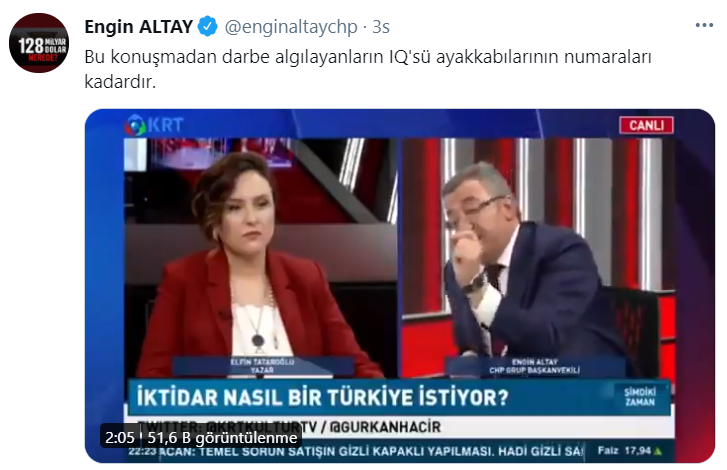Click the tweet text about IQ
727x470 pixels.
[x=368, y=69]
